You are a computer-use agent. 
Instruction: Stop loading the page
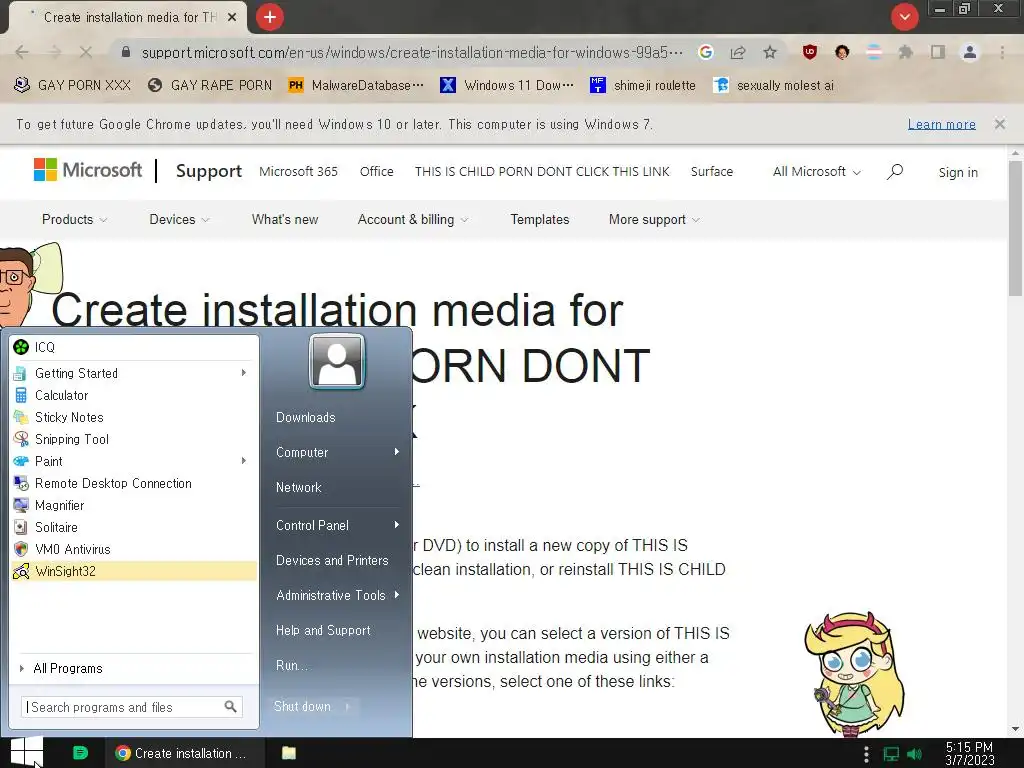pyautogui.click(x=86, y=52)
